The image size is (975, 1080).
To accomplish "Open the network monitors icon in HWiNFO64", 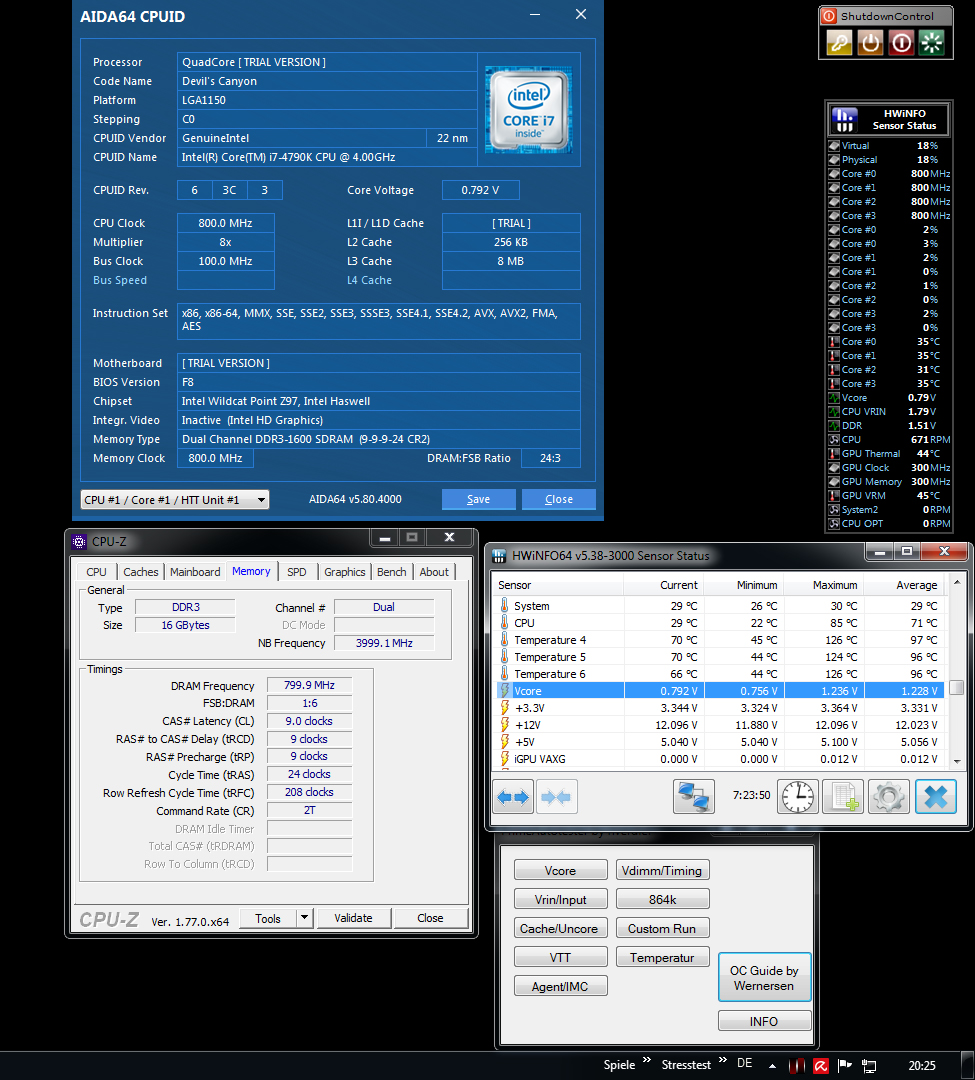I will pyautogui.click(x=693, y=797).
